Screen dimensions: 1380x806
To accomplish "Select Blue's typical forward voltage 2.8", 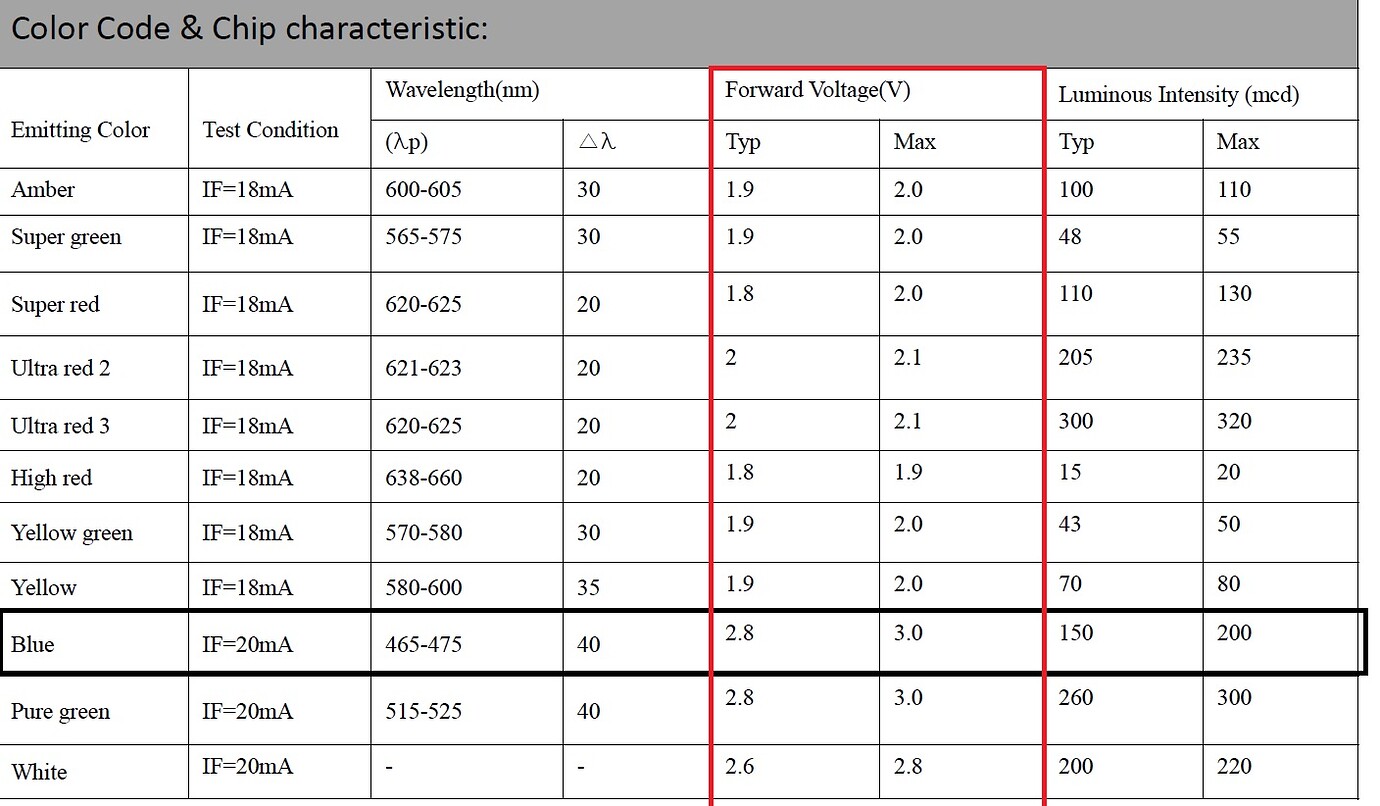I will pyautogui.click(x=739, y=633).
